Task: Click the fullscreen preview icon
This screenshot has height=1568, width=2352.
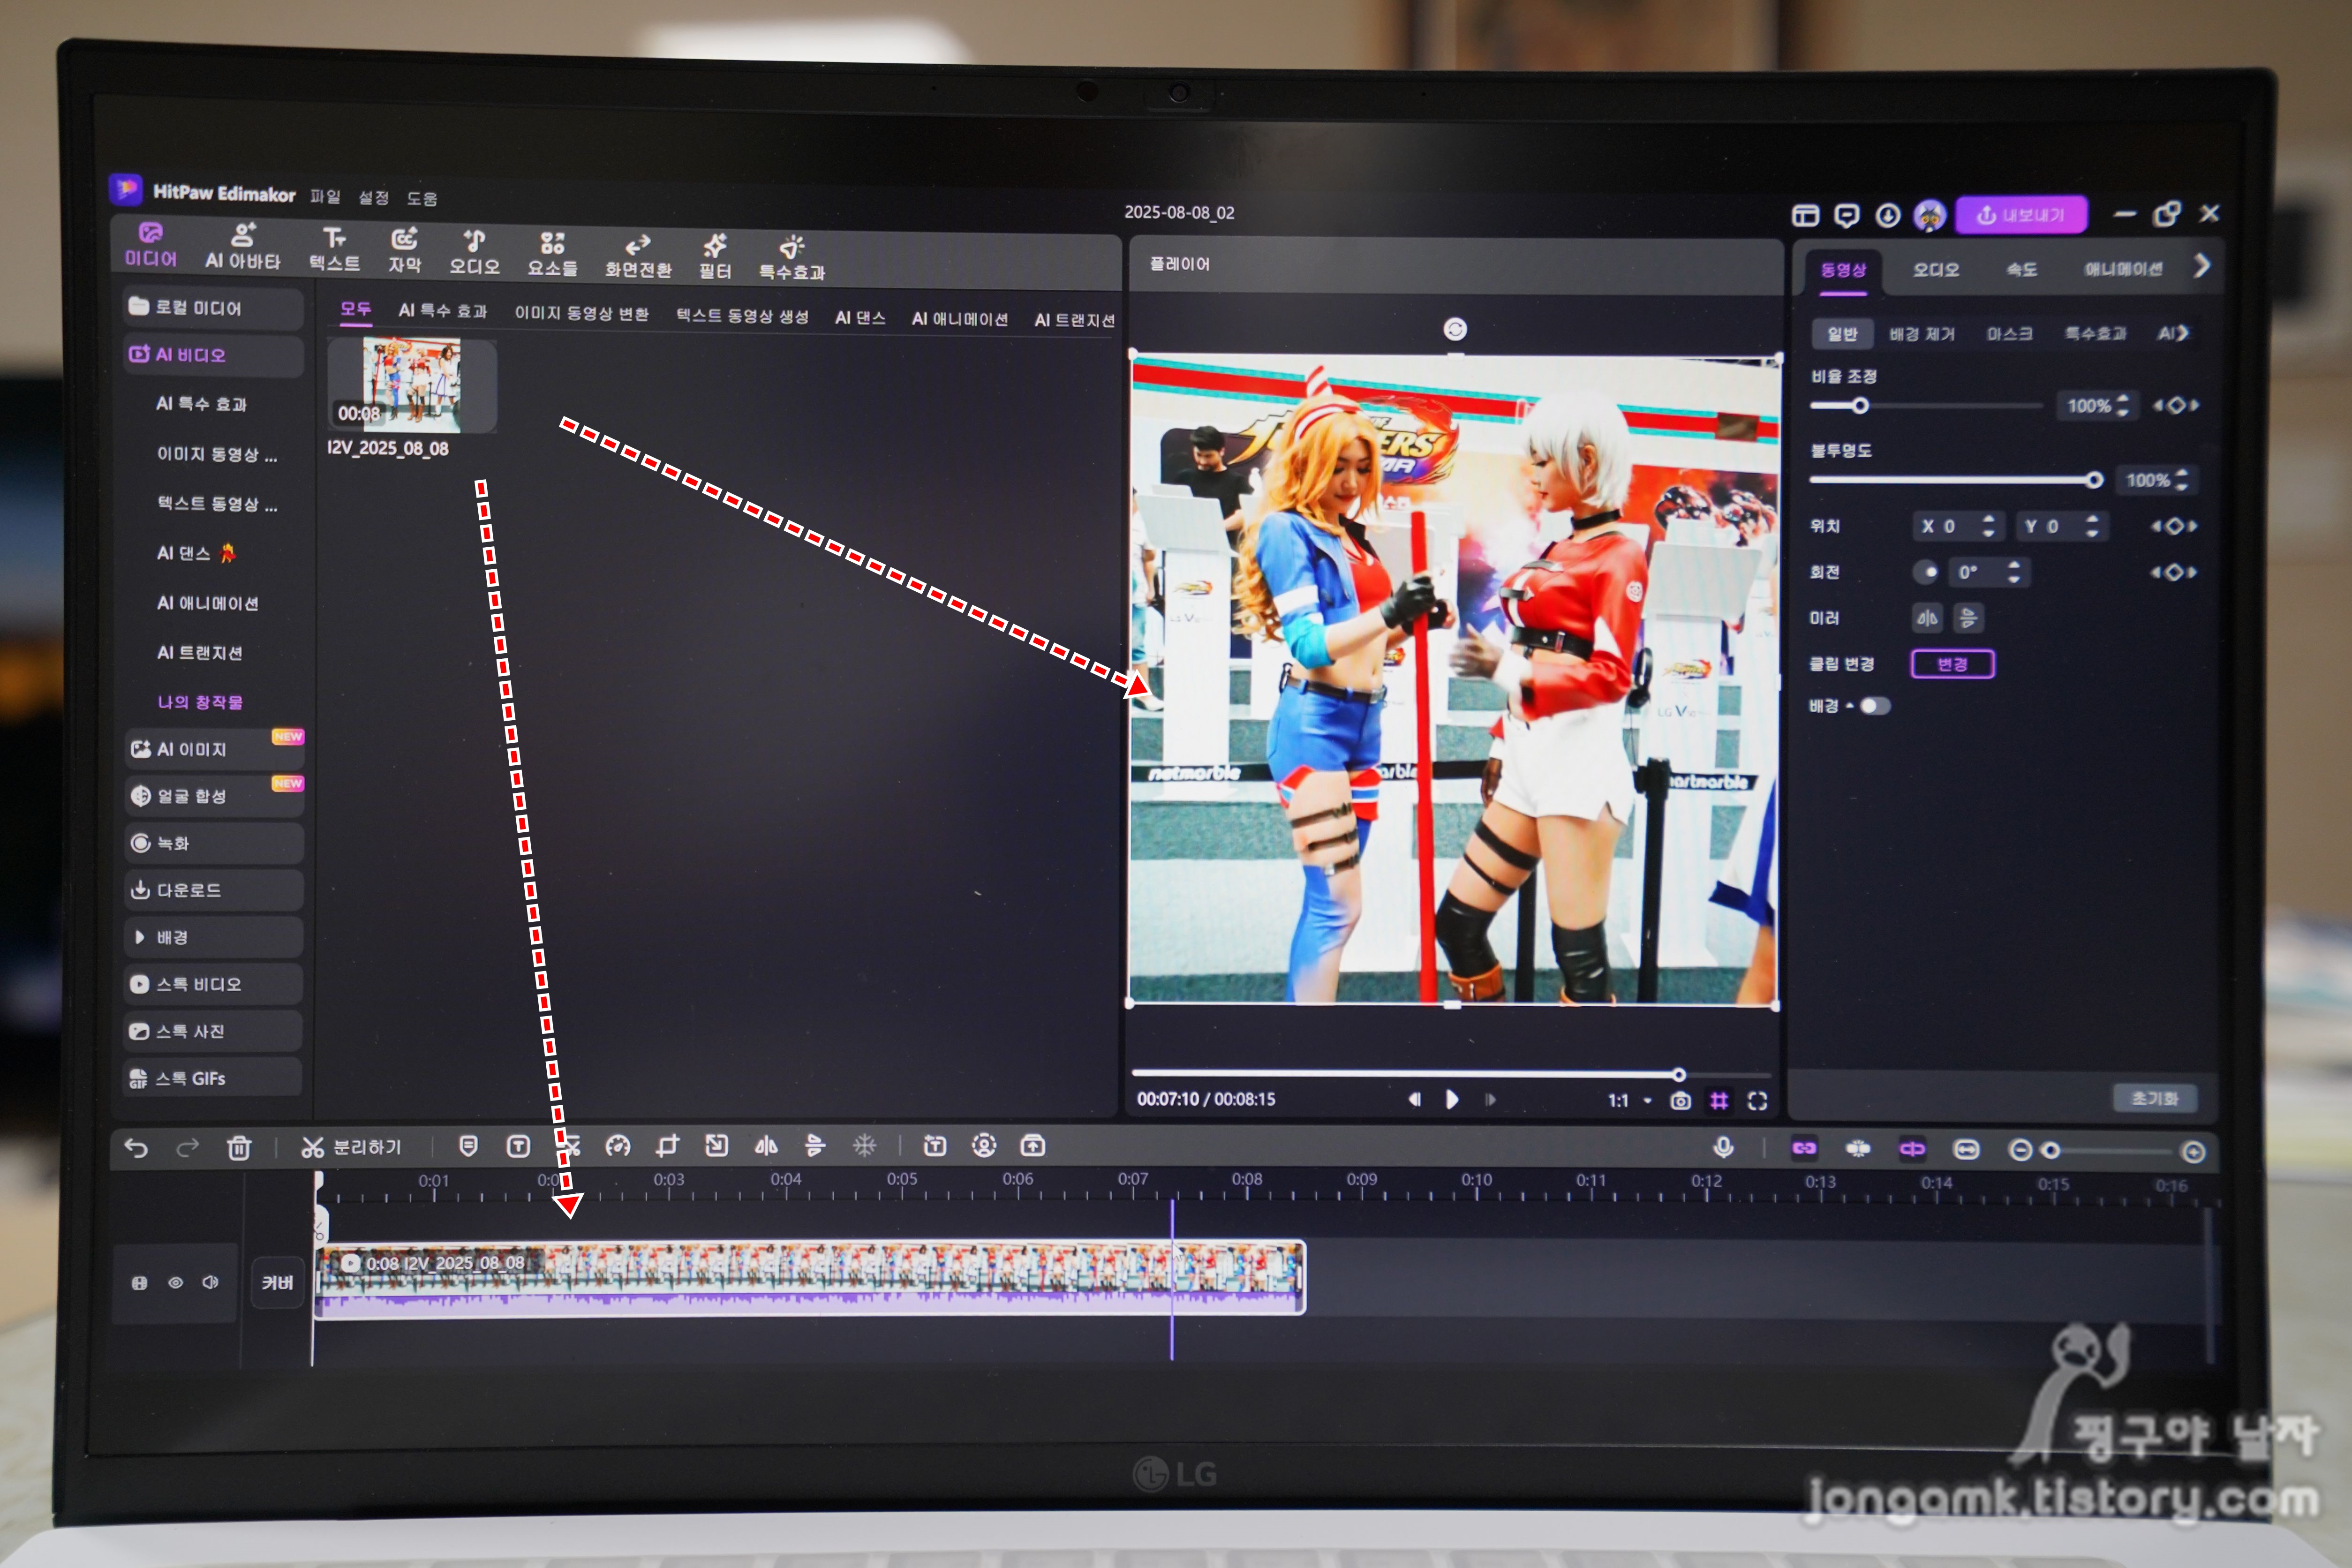Action: [1757, 1101]
